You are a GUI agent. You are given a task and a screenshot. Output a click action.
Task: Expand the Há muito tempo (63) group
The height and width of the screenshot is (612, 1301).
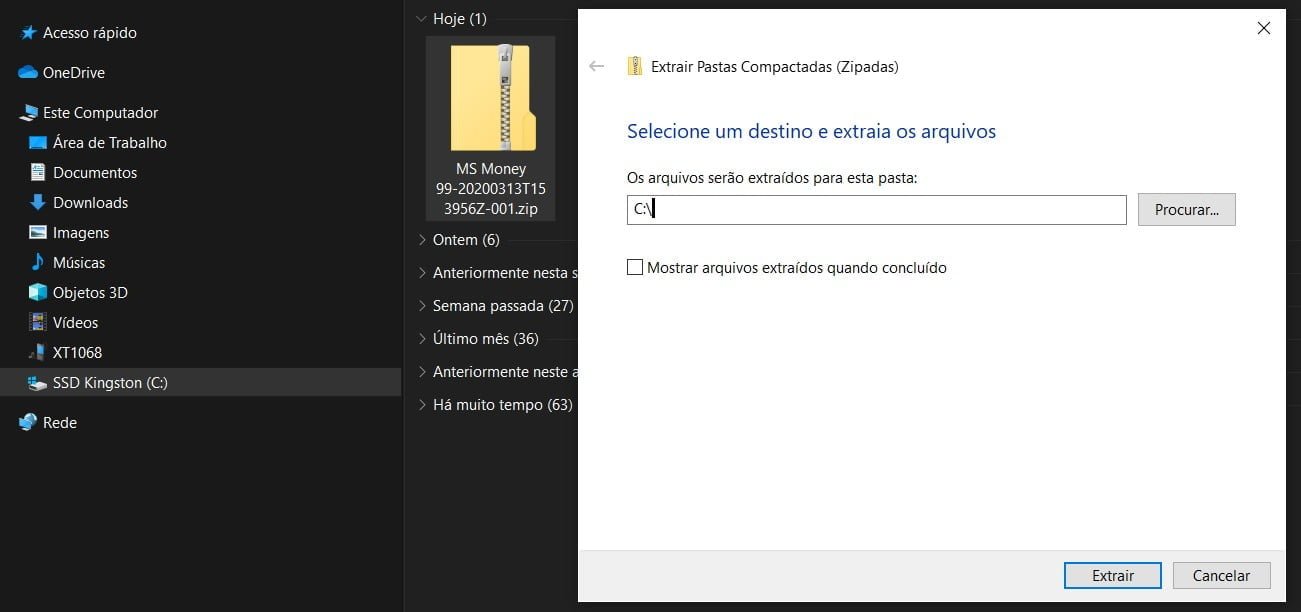[422, 404]
